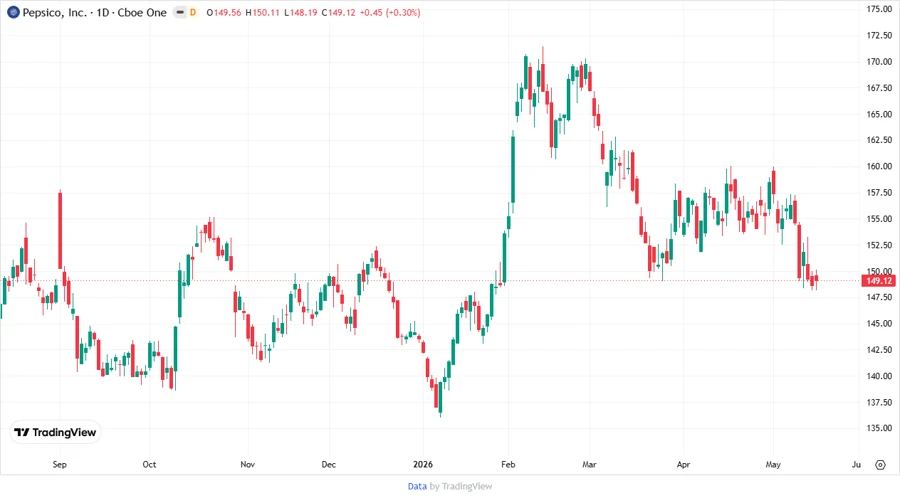The width and height of the screenshot is (900, 498).
Task: Click the 2026 label on time axis
Action: [423, 464]
